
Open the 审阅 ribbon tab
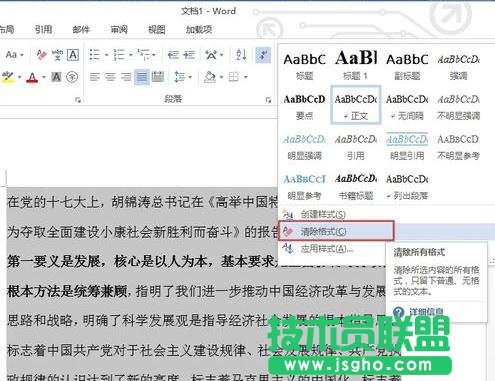[x=119, y=29]
